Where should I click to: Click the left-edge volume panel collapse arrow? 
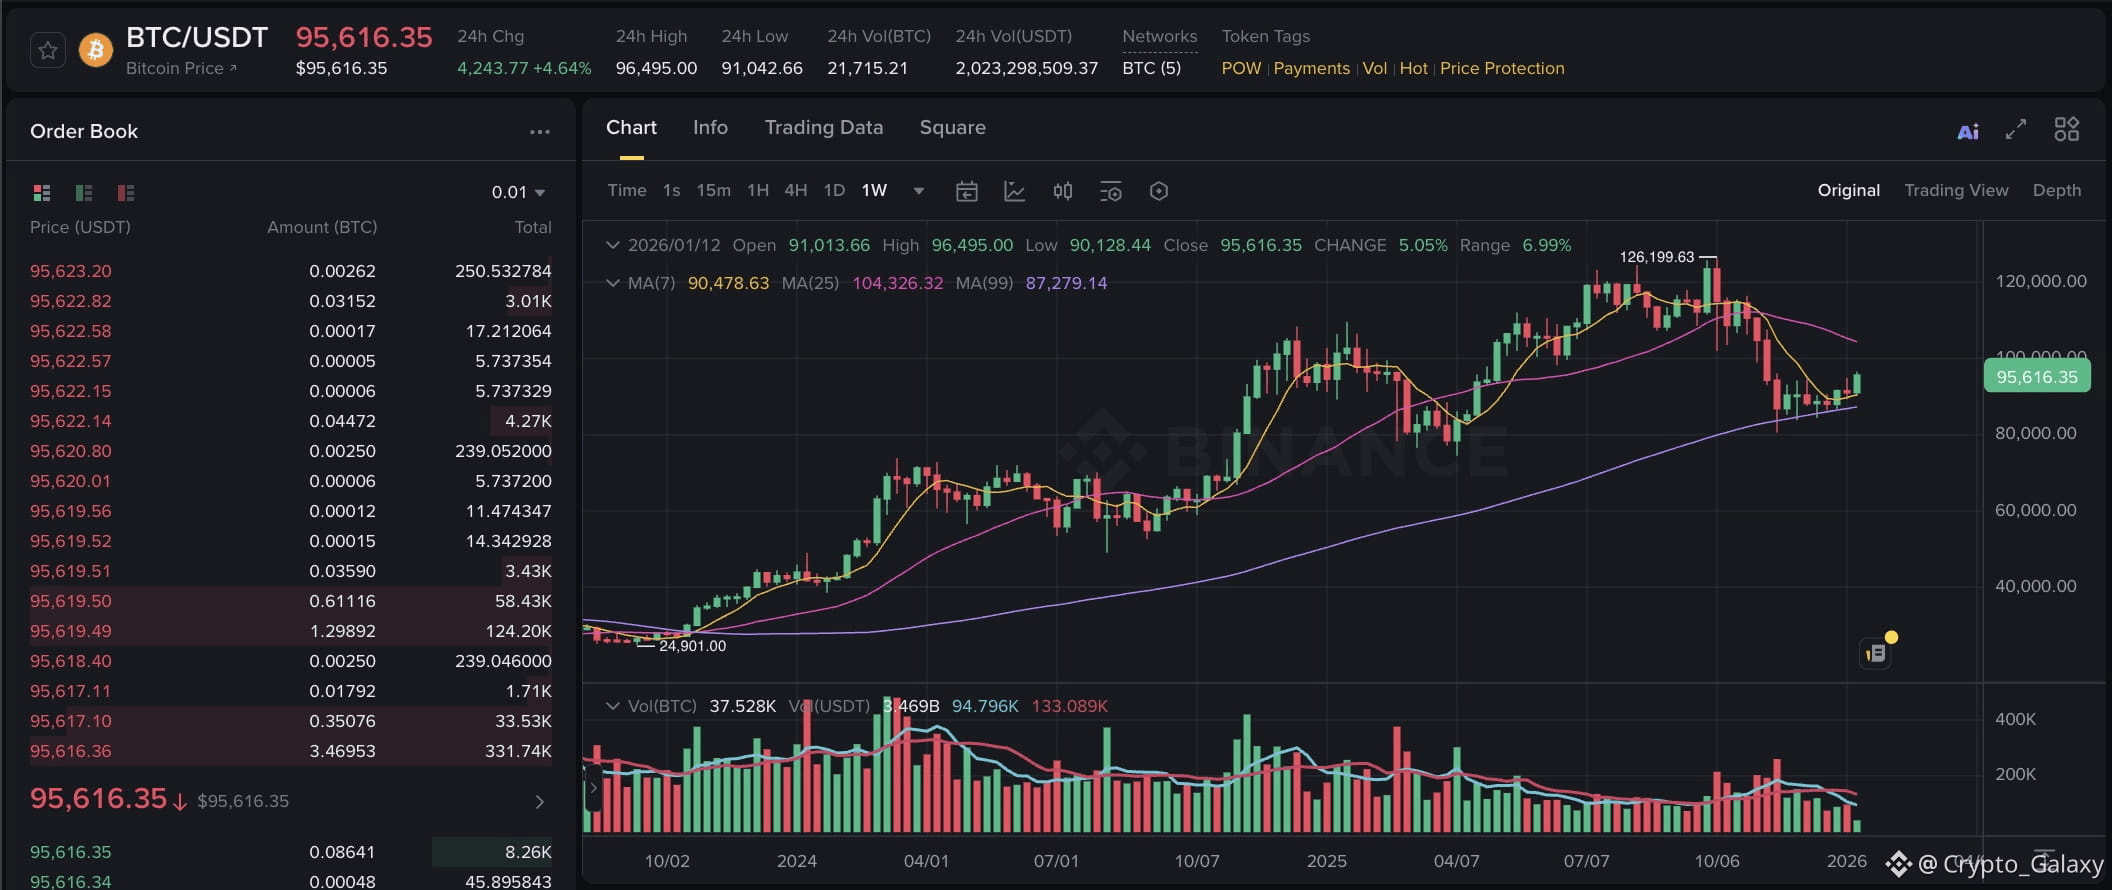coord(592,788)
